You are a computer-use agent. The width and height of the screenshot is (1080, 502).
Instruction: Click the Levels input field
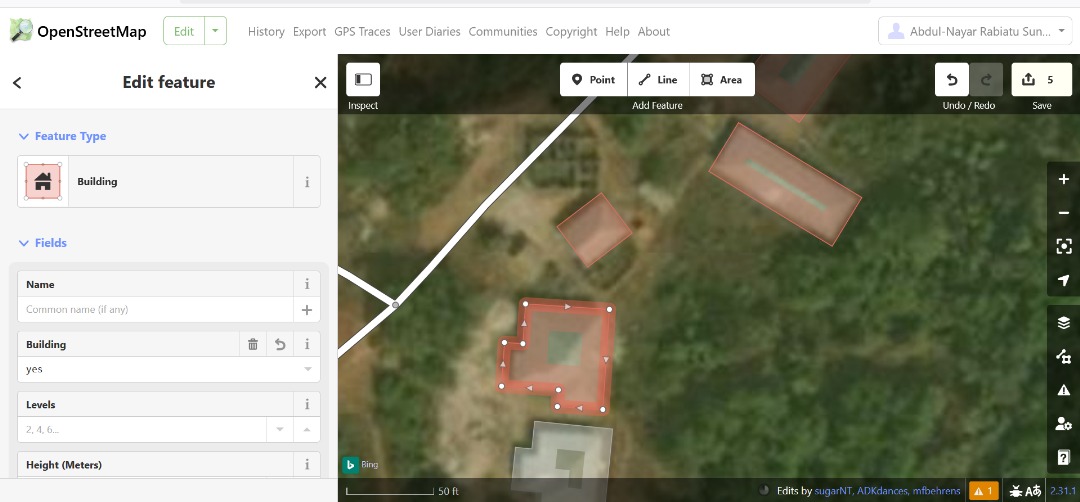point(142,430)
